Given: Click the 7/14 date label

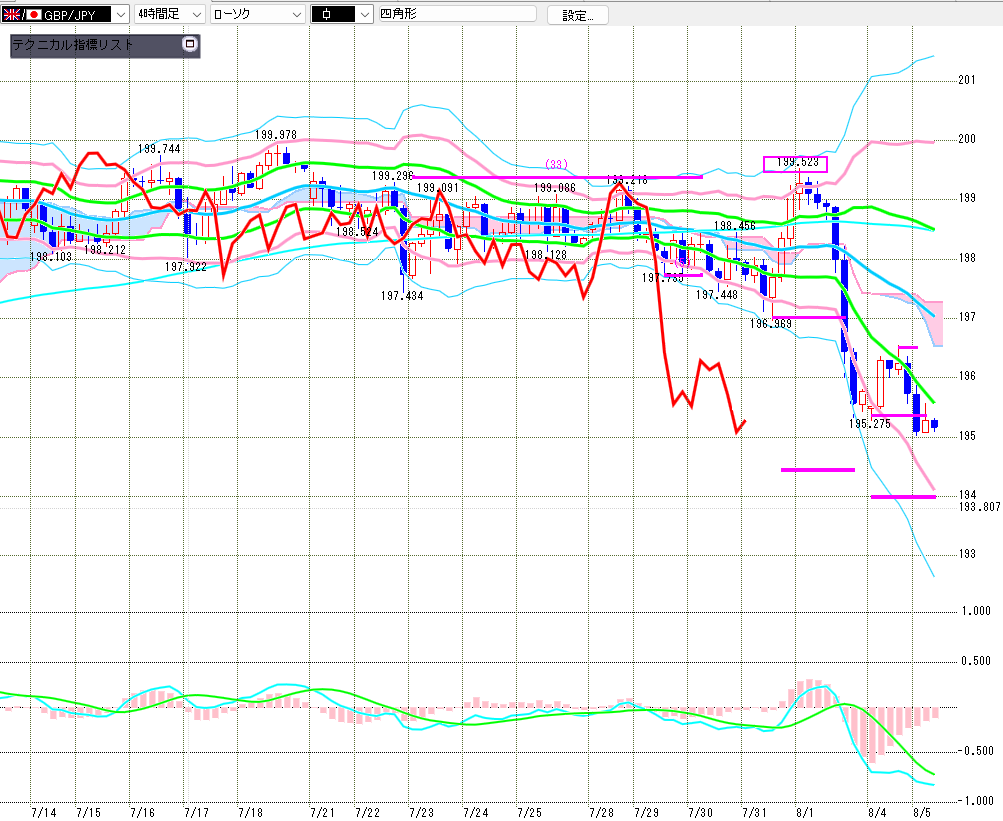Looking at the screenshot, I should [43, 813].
